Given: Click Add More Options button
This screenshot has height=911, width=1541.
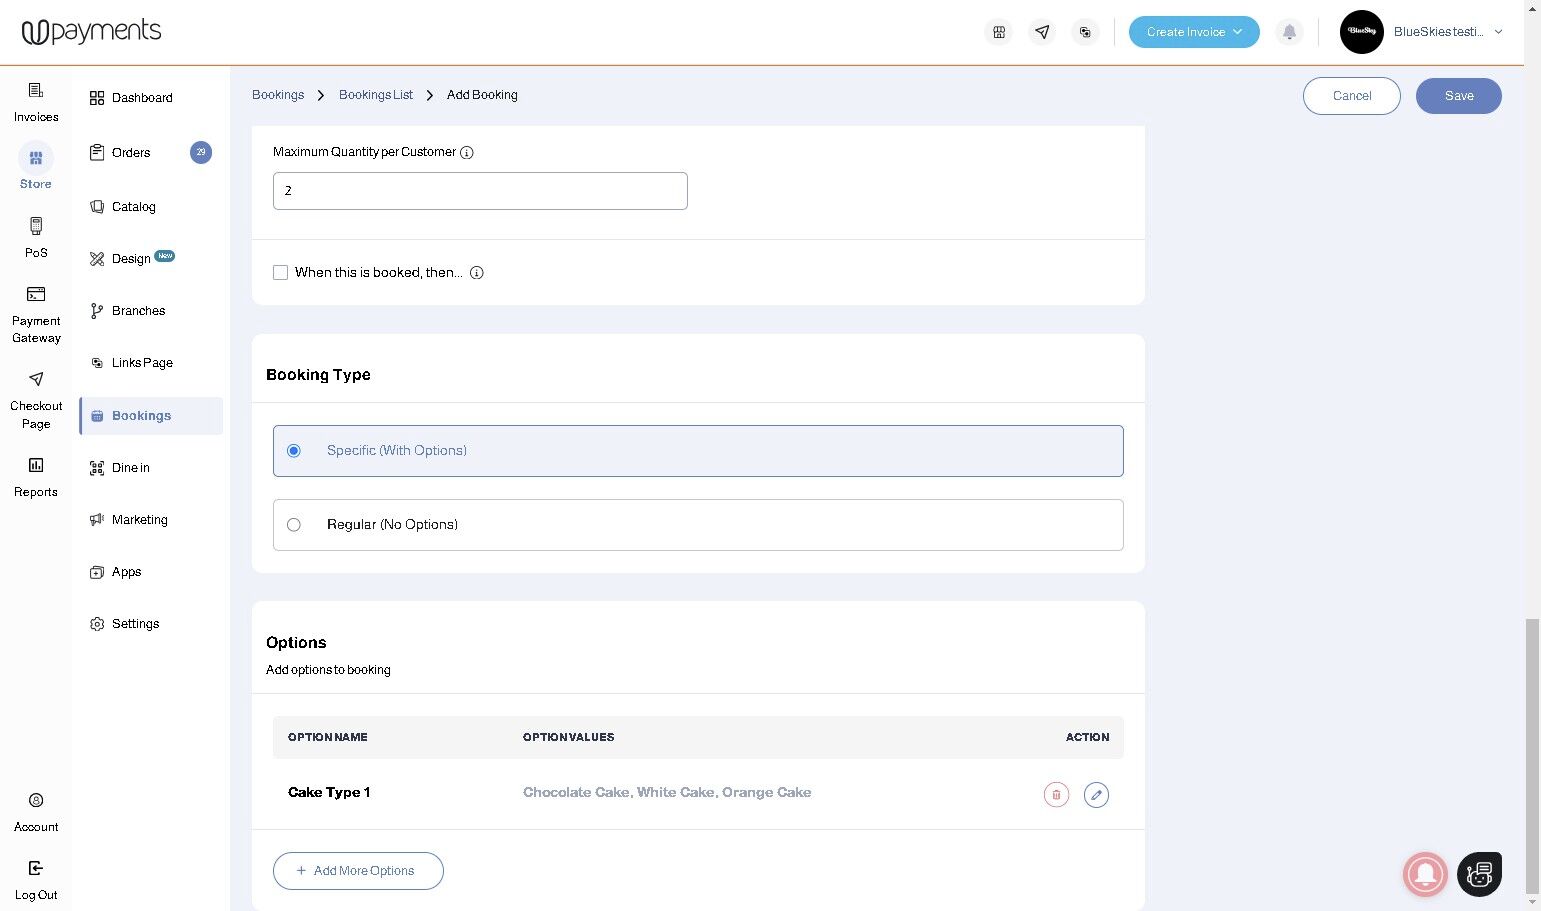Looking at the screenshot, I should (x=358, y=871).
